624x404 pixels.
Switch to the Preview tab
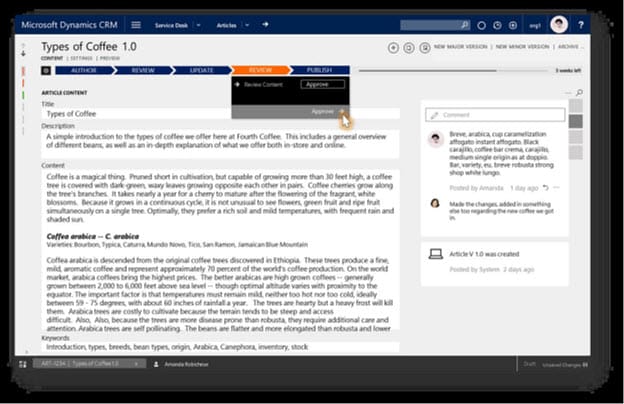tap(110, 58)
